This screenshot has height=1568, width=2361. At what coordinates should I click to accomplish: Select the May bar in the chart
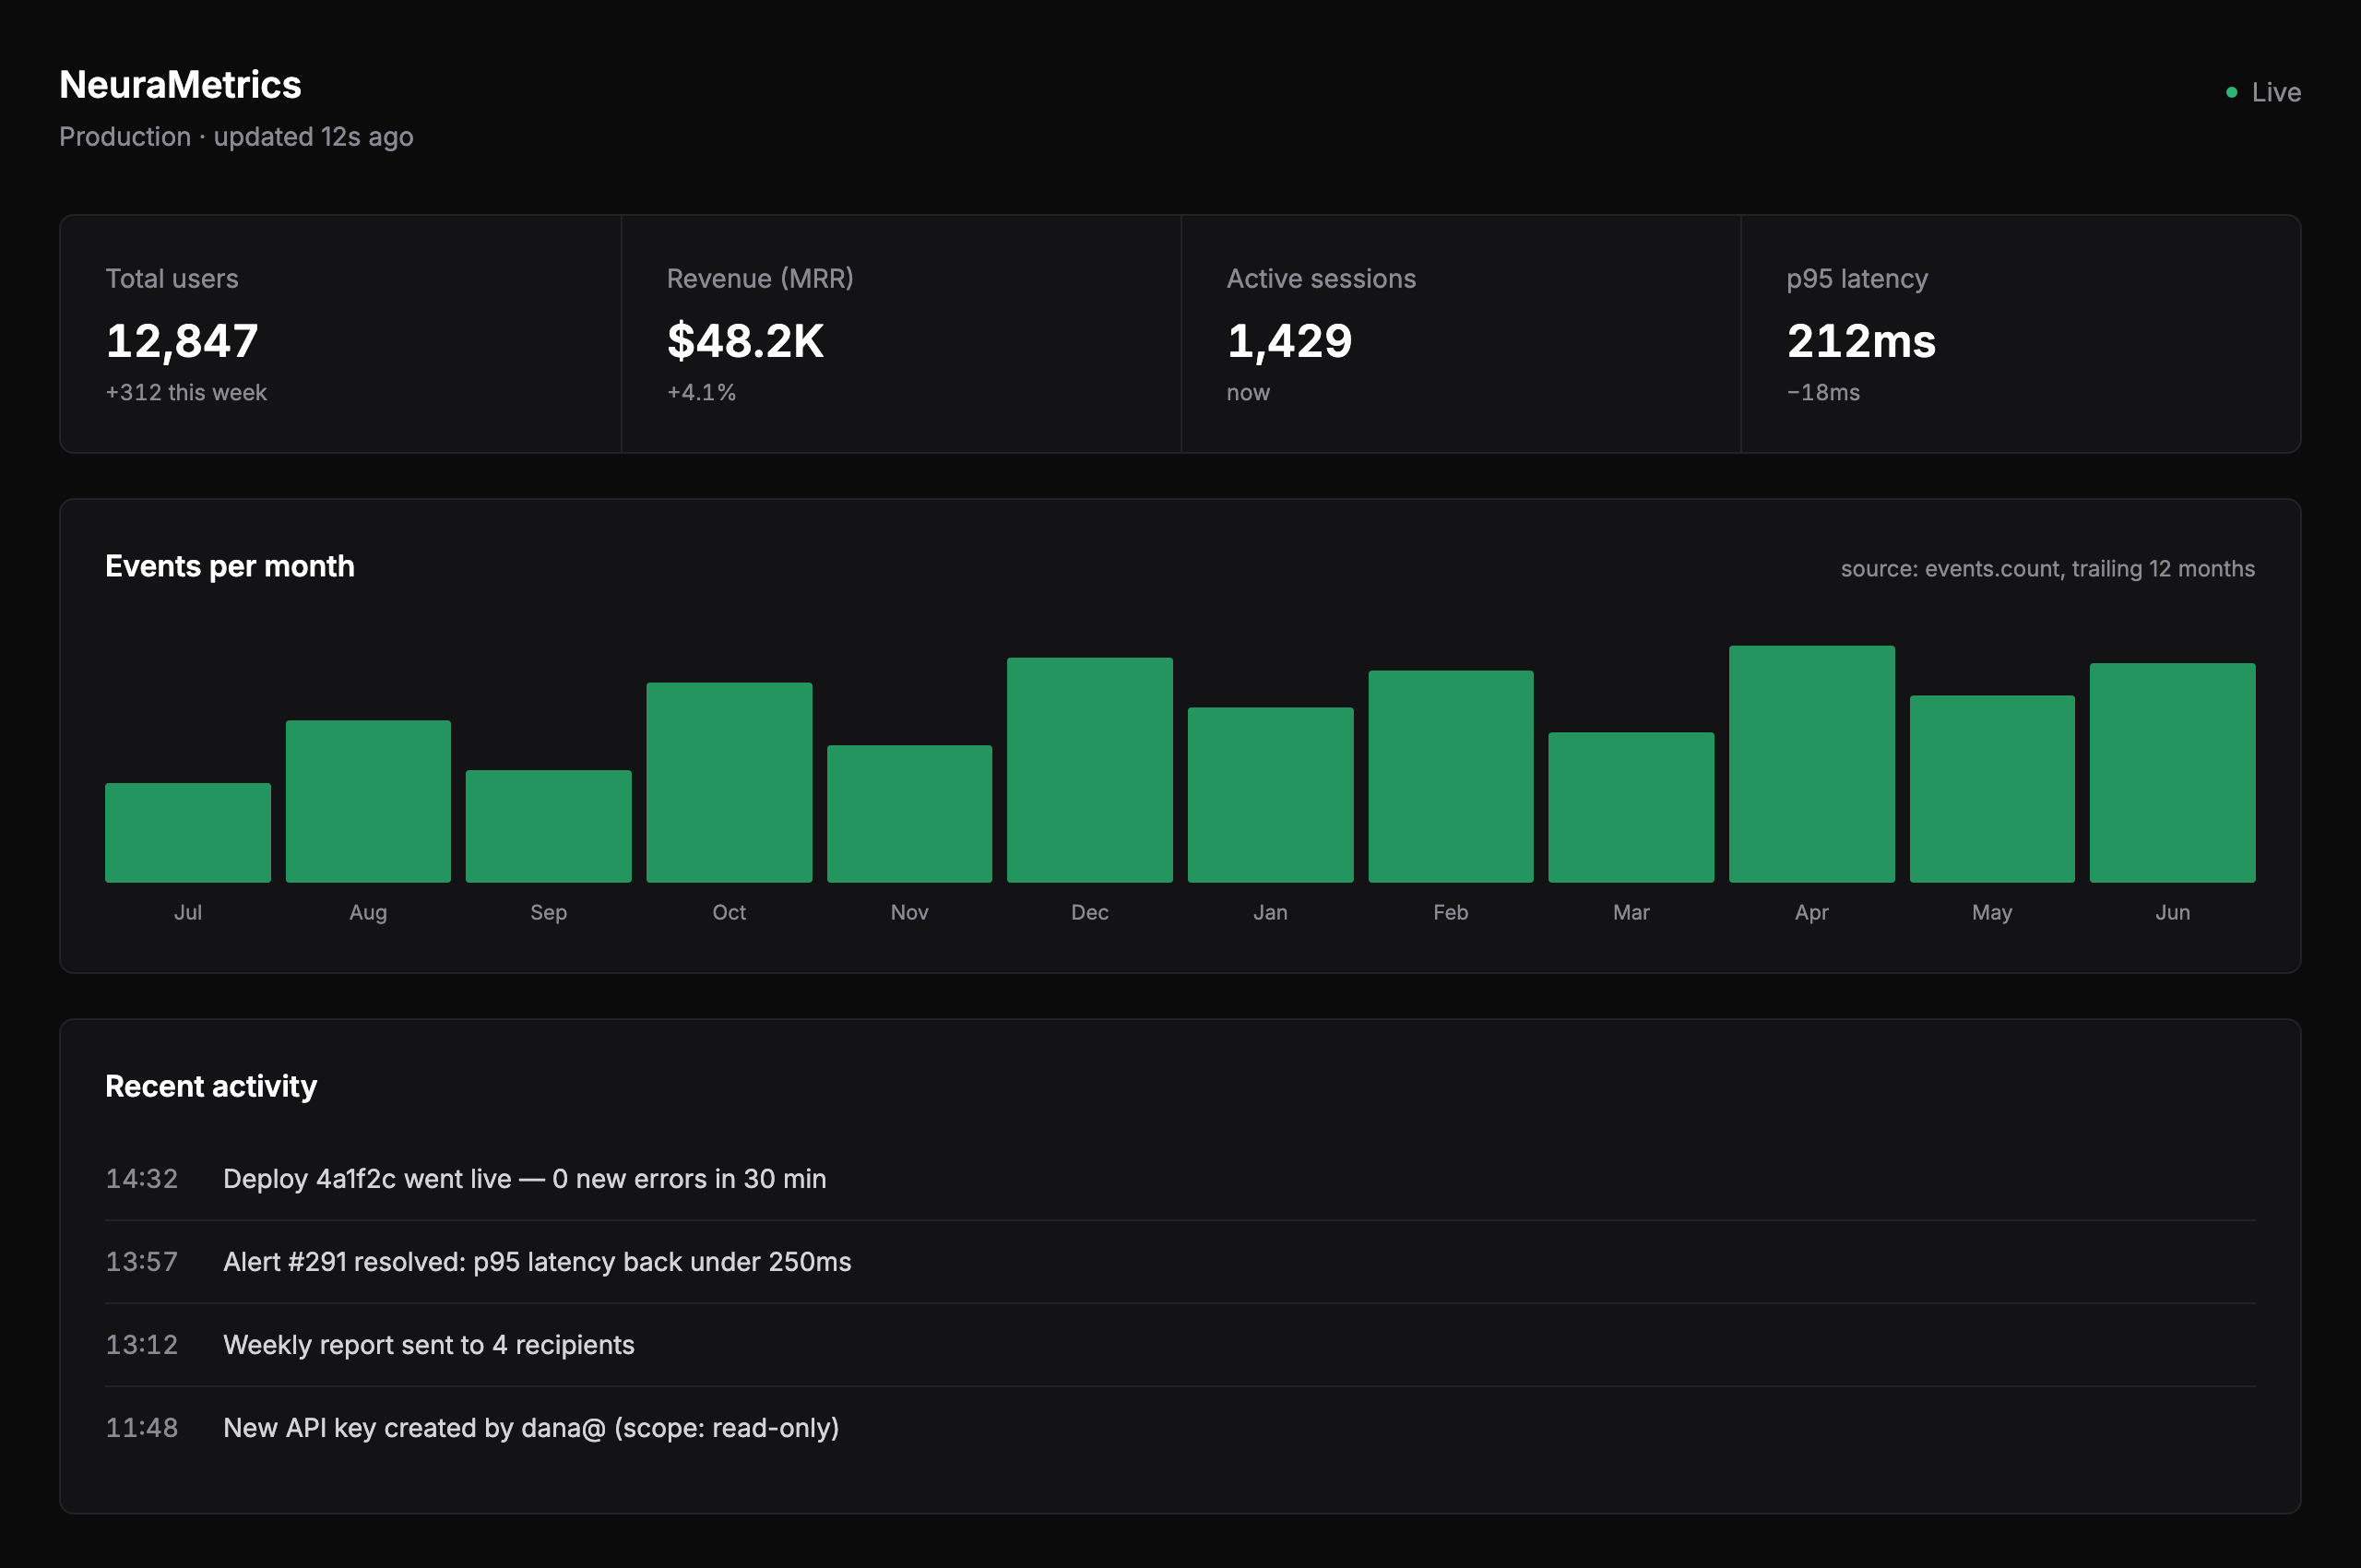click(1992, 789)
